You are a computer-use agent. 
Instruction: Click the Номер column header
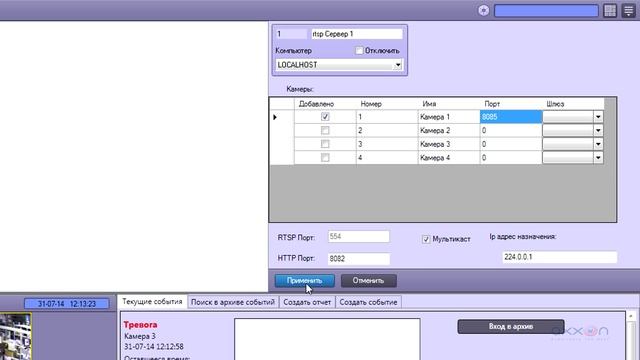click(387, 104)
